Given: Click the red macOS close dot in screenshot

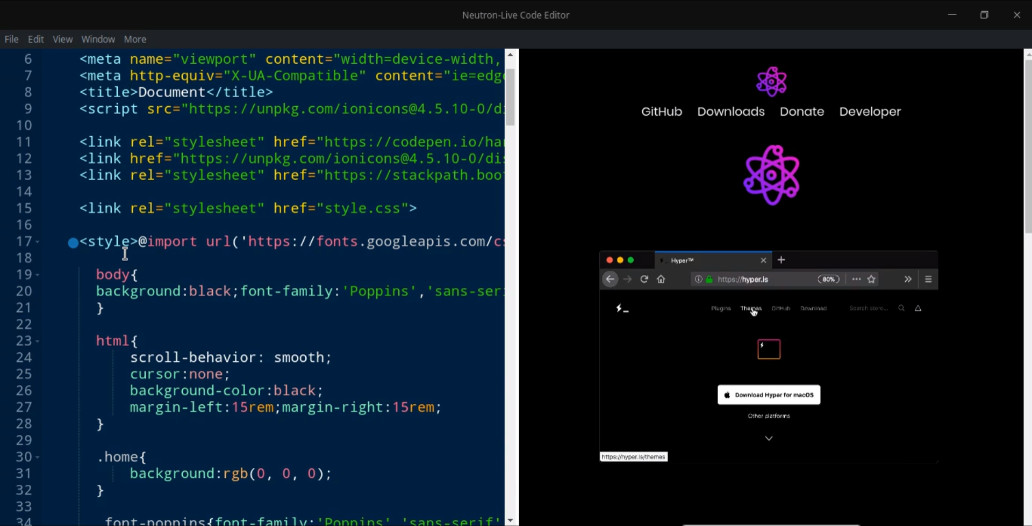Looking at the screenshot, I should 609,260.
